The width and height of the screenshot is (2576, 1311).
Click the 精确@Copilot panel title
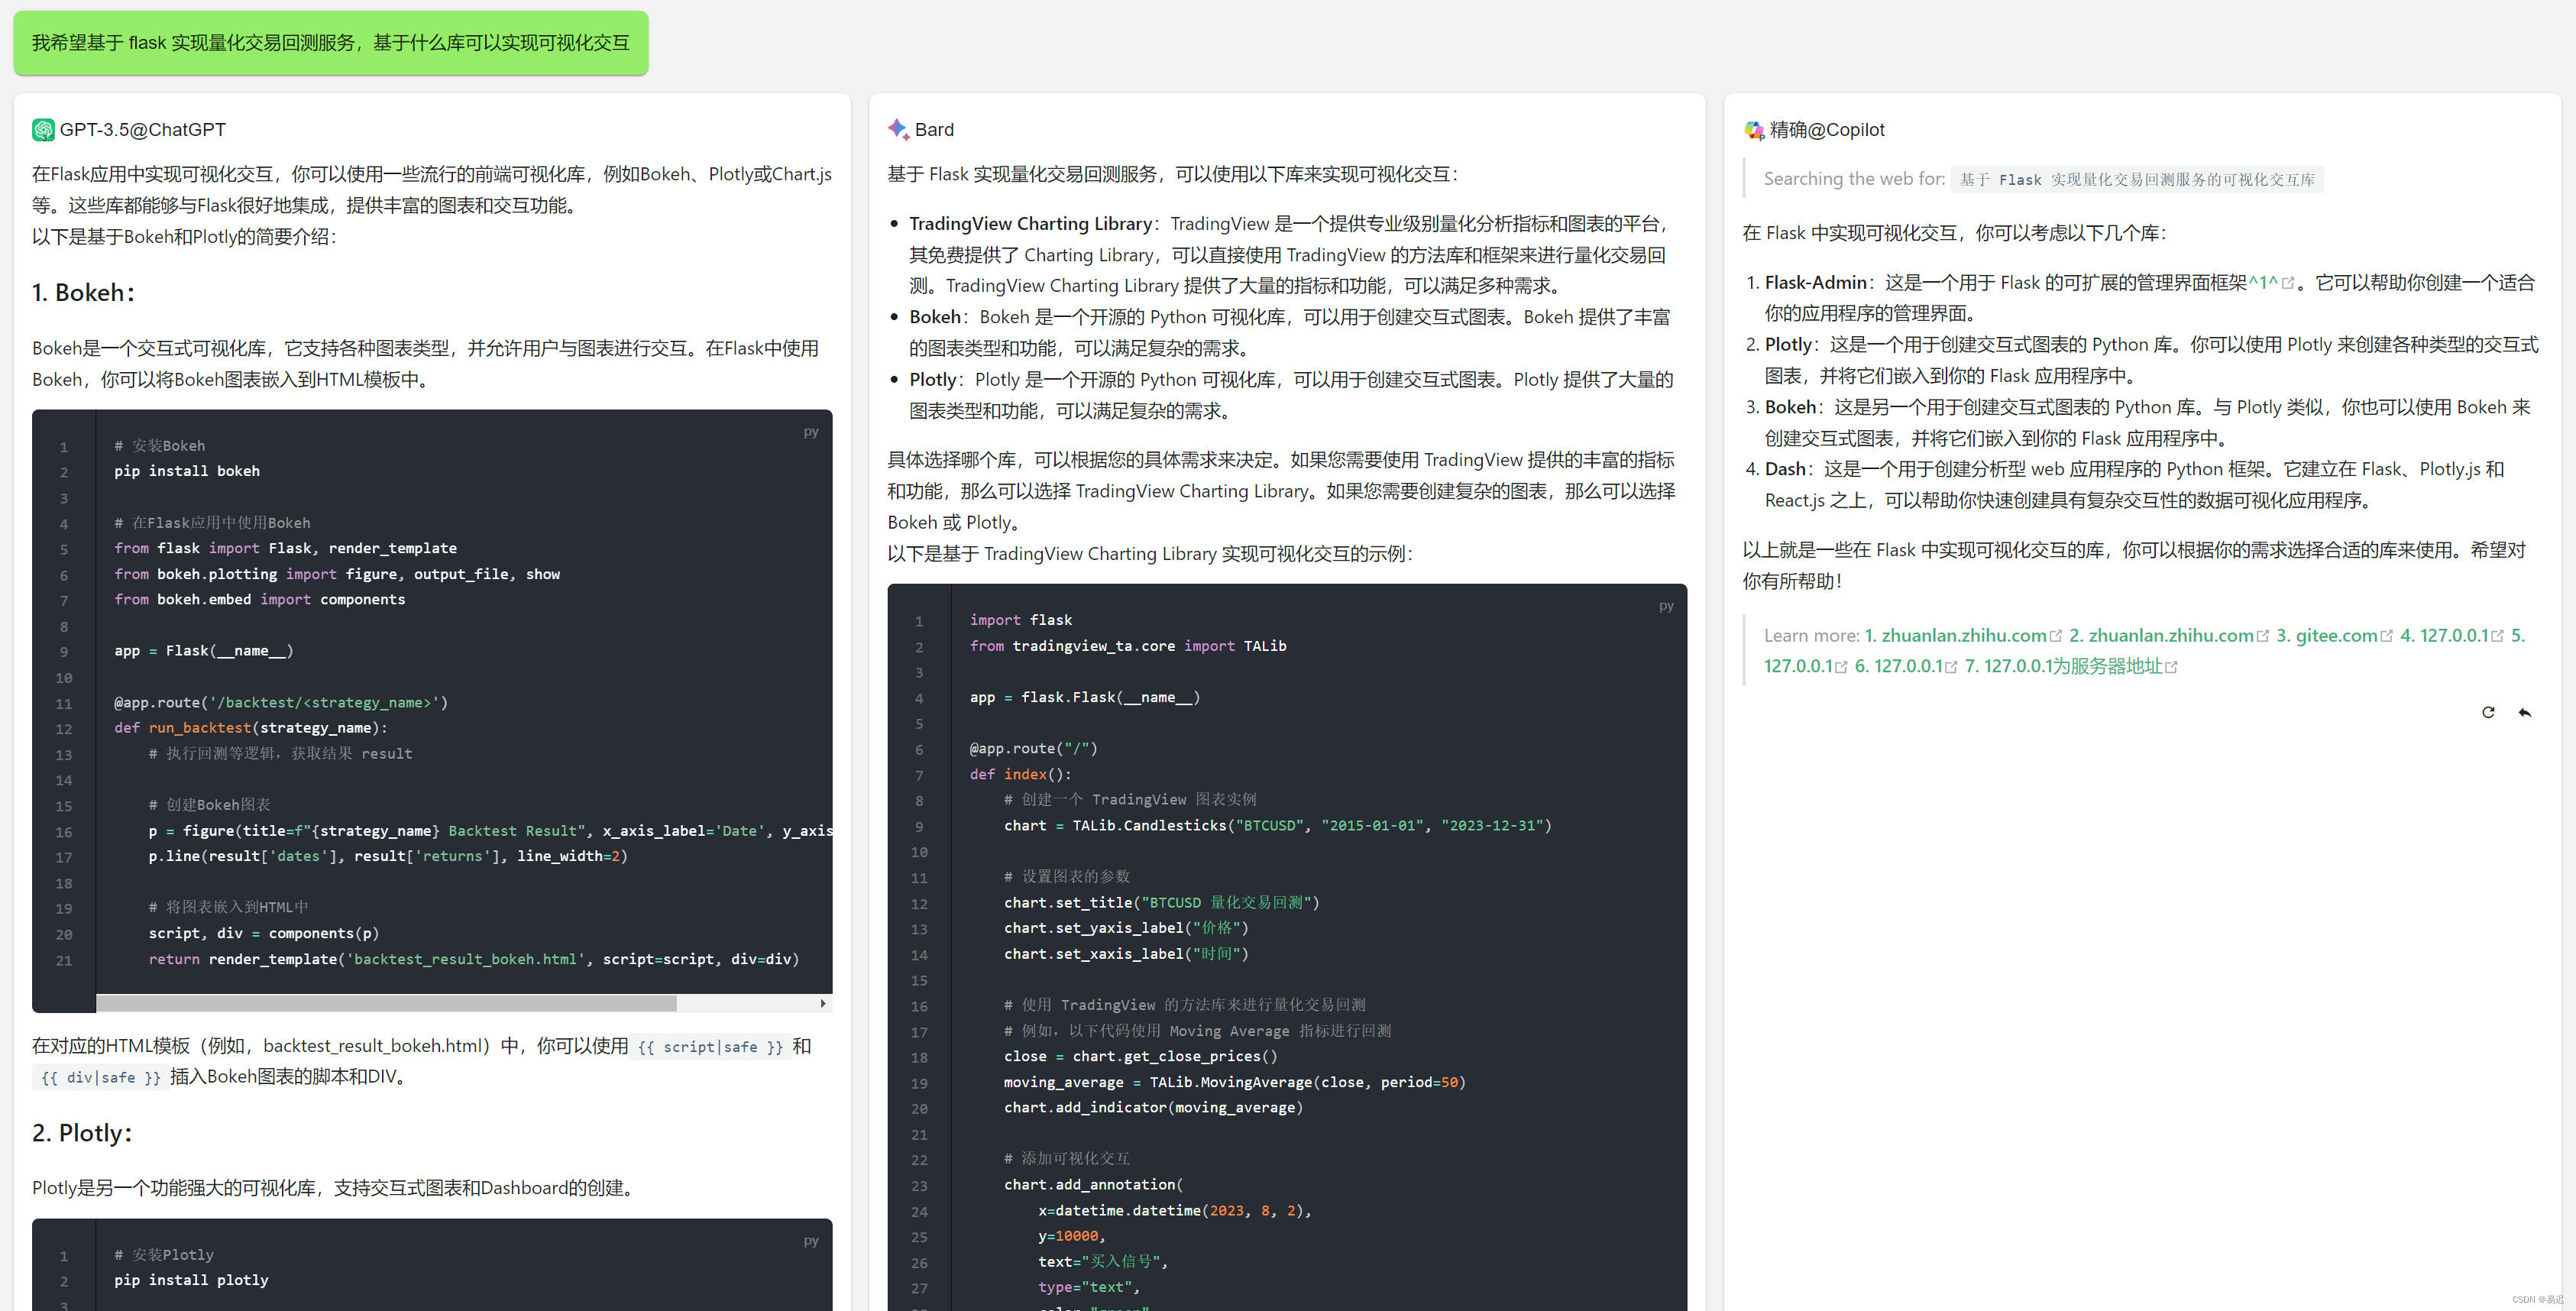(1826, 130)
